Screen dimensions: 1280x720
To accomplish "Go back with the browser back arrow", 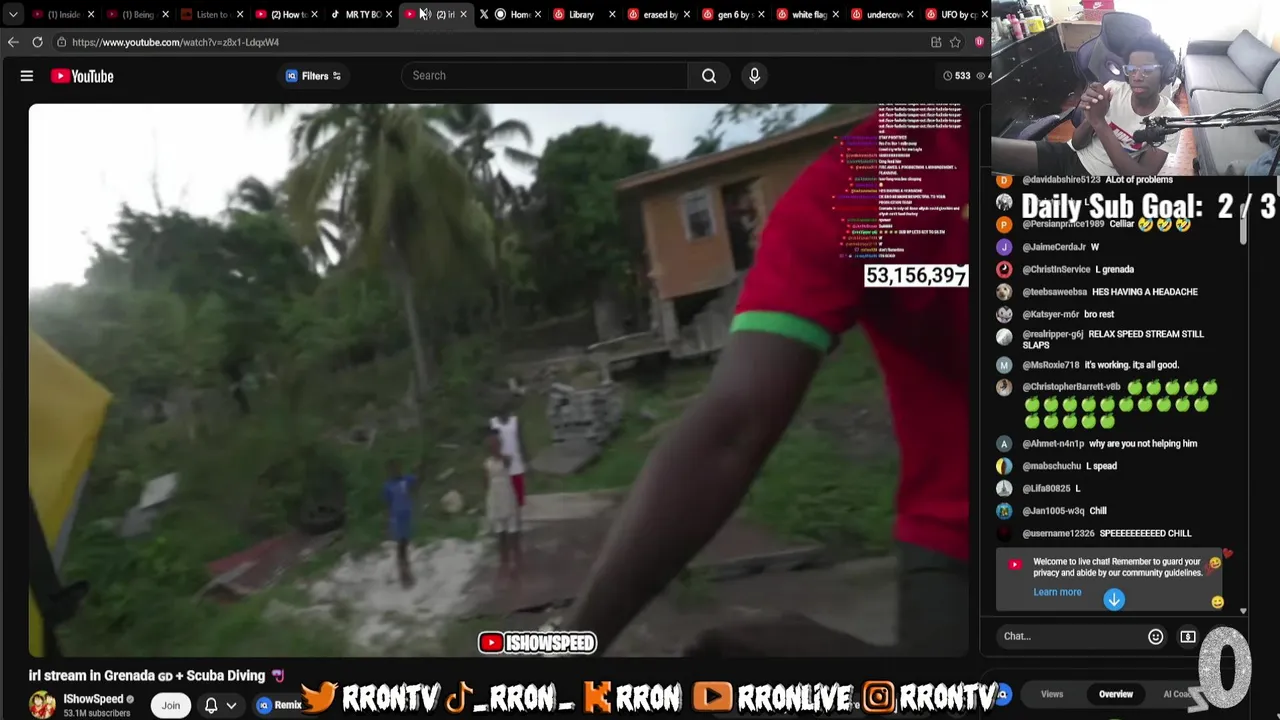I will 13,42.
